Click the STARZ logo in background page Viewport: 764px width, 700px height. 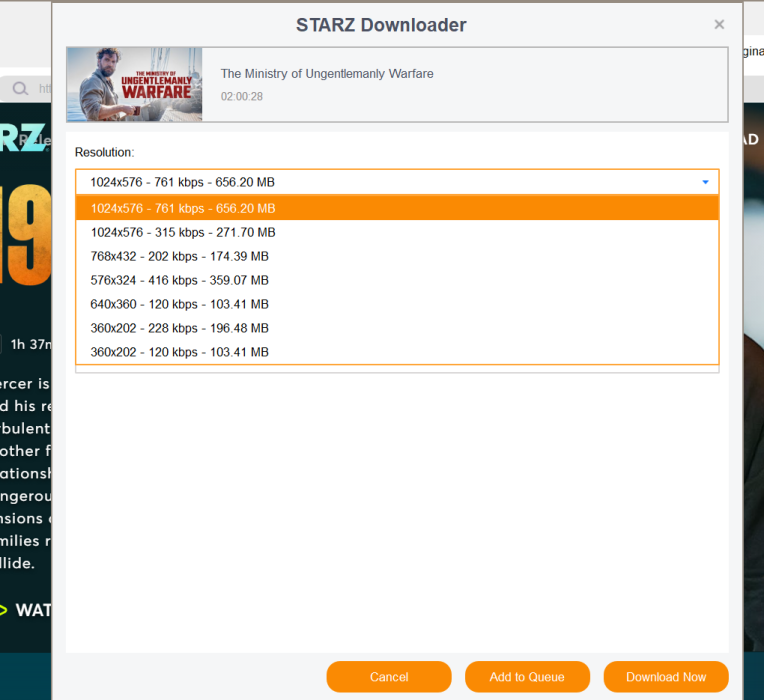click(x=24, y=137)
